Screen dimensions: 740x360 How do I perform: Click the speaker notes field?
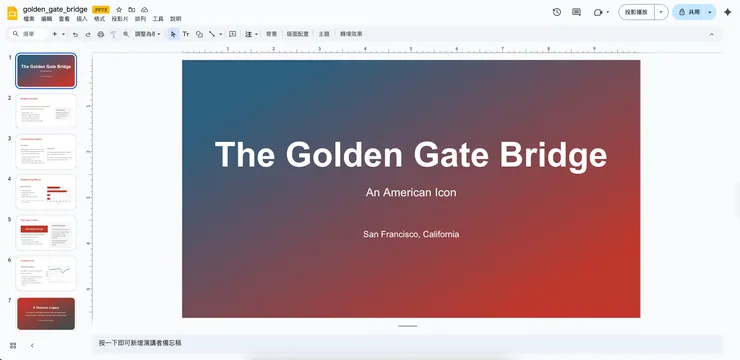pyautogui.click(x=407, y=343)
